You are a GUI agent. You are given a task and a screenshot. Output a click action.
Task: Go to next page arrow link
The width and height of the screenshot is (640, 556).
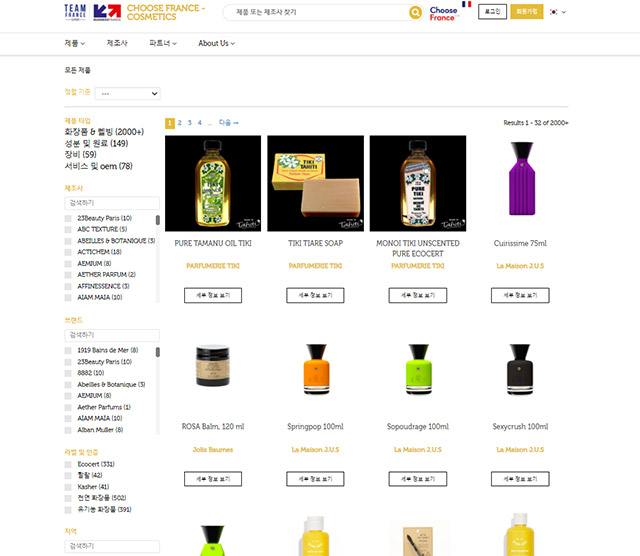click(229, 122)
